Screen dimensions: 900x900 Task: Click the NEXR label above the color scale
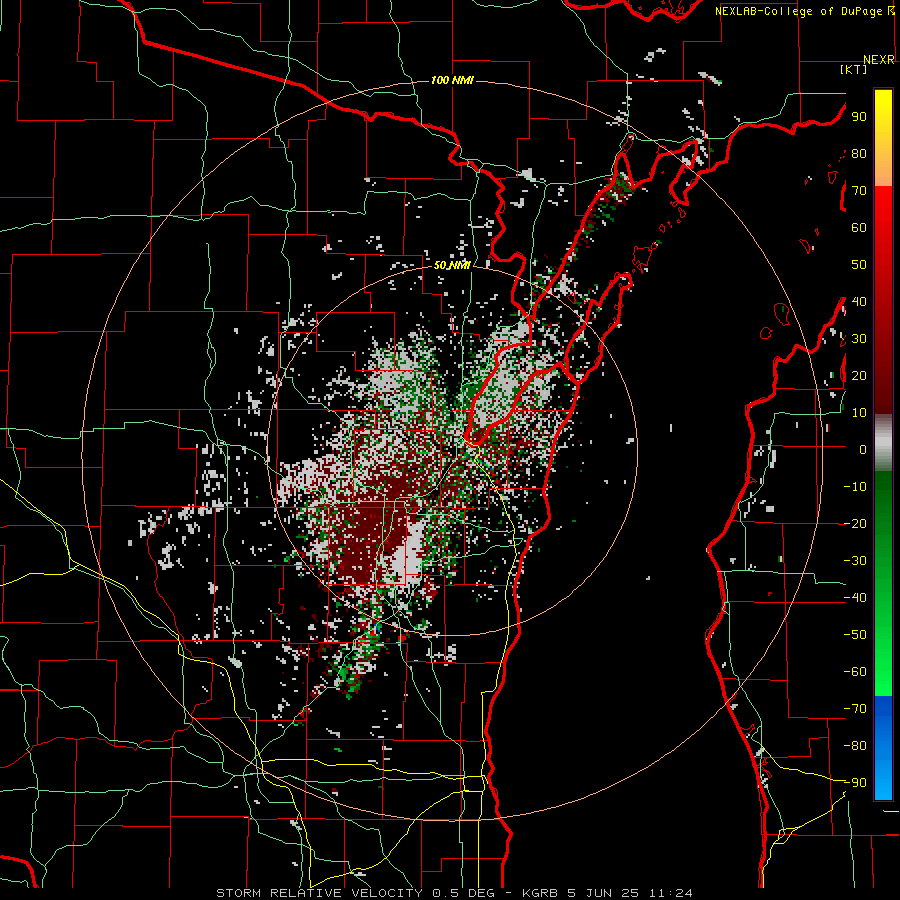point(879,60)
